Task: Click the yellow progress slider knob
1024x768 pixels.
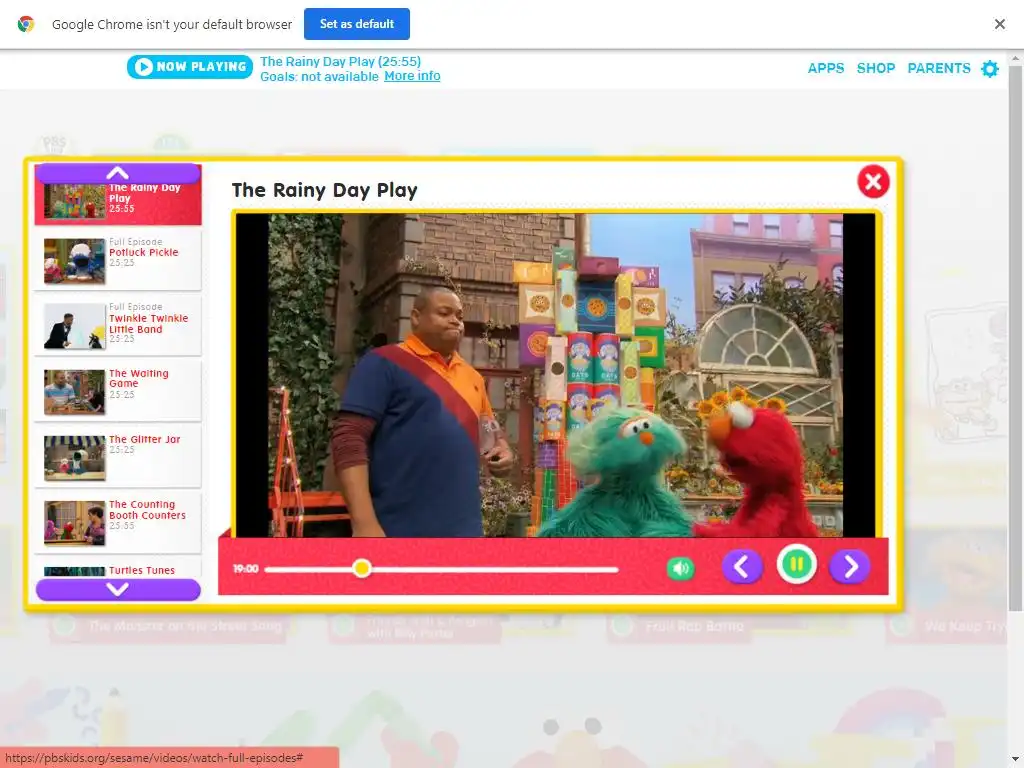Action: [x=362, y=568]
